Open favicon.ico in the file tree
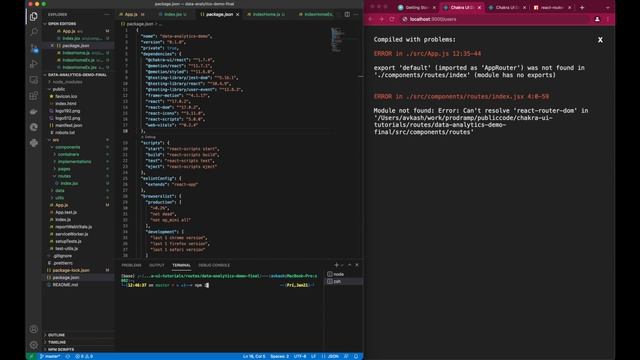The image size is (640, 360). pos(66,96)
